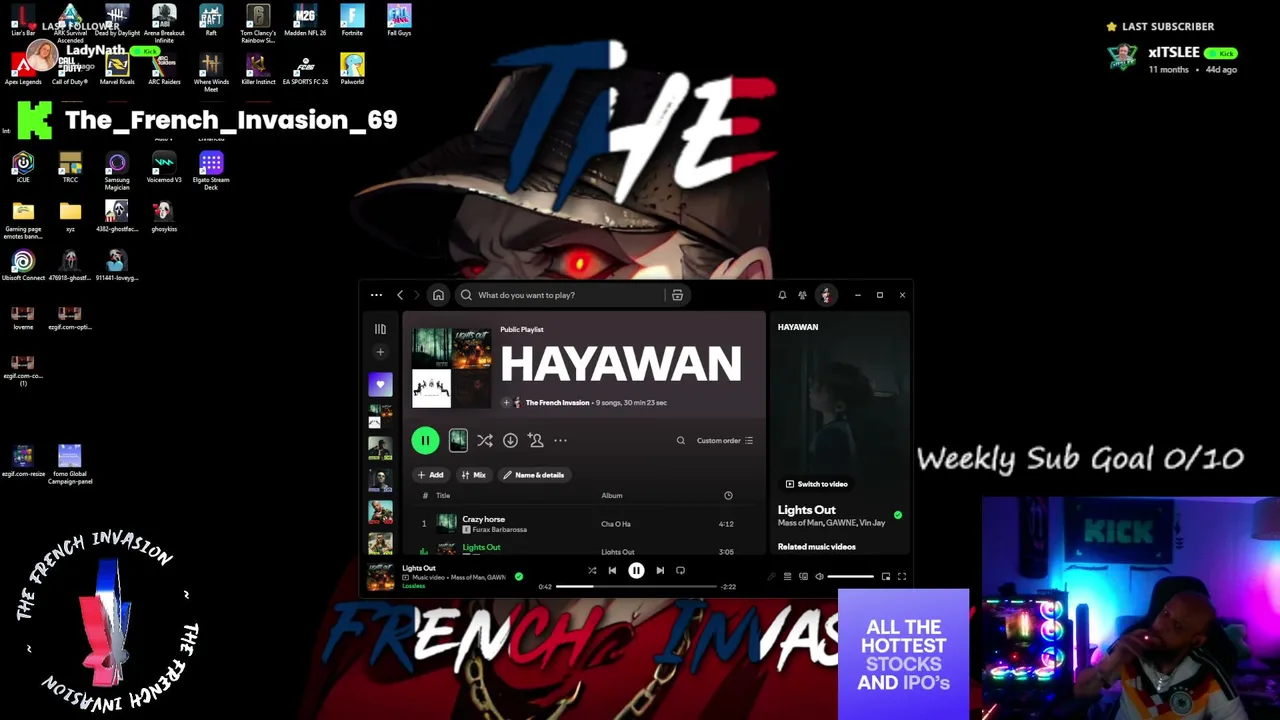Open Elgato Stream Deck shortcut
1280x720 pixels.
point(211,170)
